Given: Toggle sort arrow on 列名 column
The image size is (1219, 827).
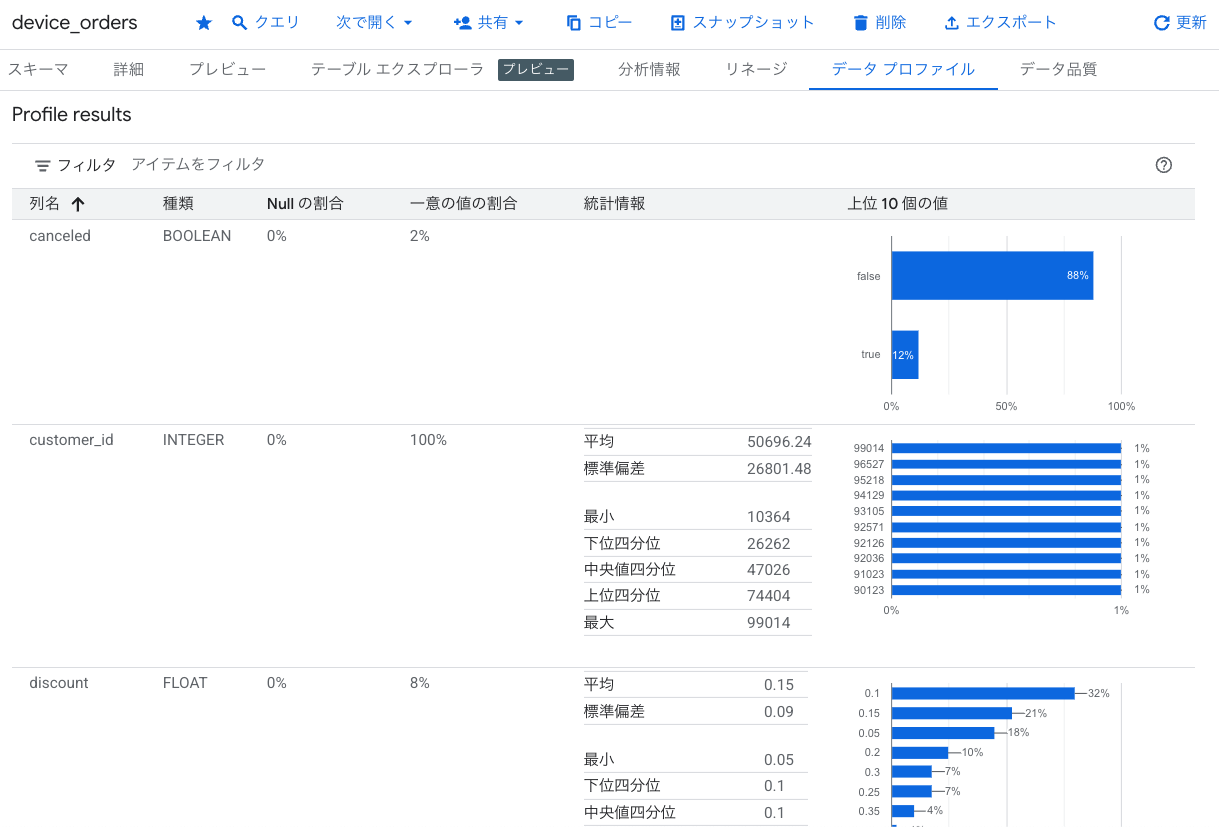Looking at the screenshot, I should coord(77,204).
